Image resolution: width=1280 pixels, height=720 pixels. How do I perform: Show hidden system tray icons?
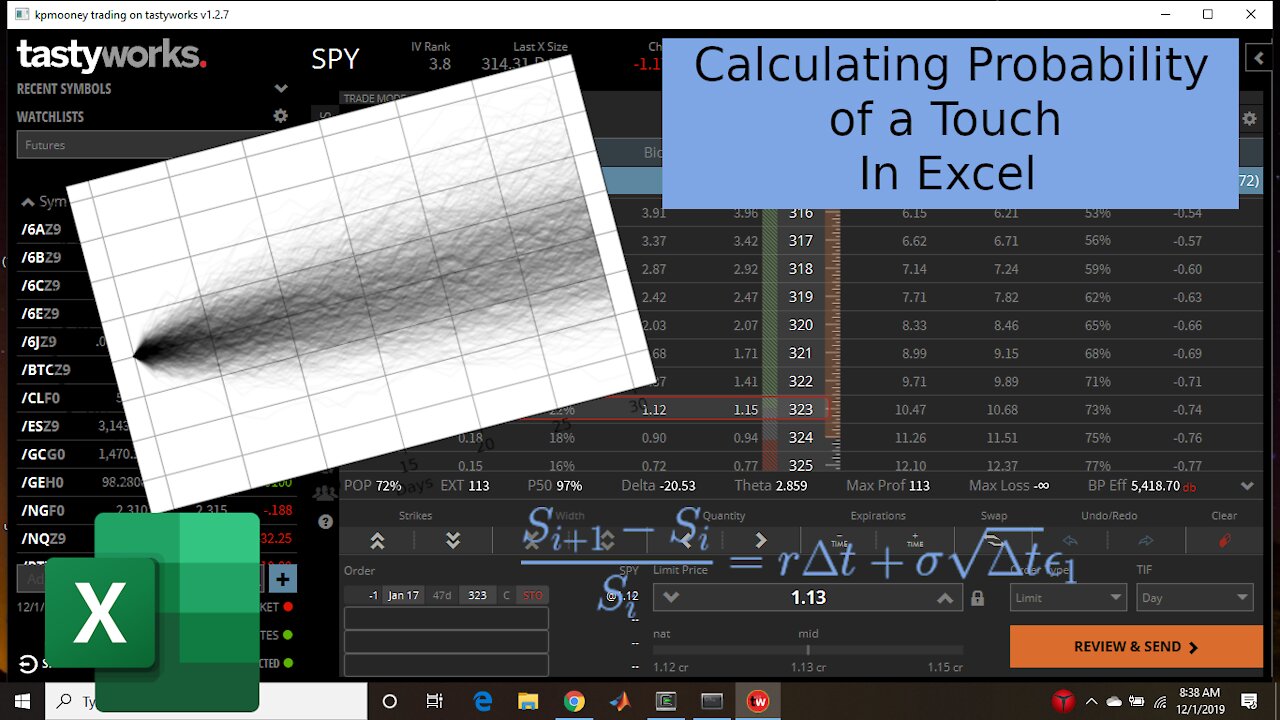tap(1091, 701)
